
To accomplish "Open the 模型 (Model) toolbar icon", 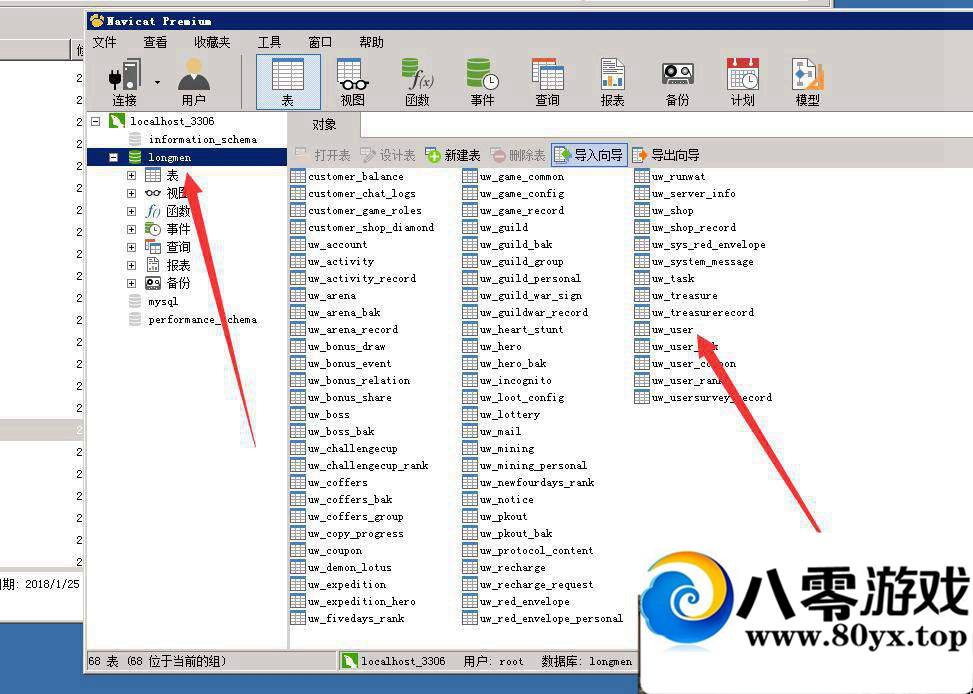I will pos(807,82).
